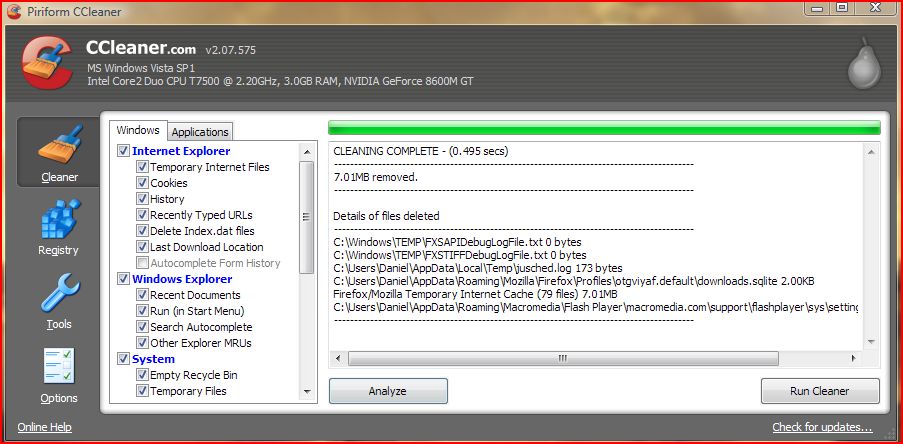The width and height of the screenshot is (903, 444).
Task: Uncheck Temporary Internet Files
Action: [142, 167]
